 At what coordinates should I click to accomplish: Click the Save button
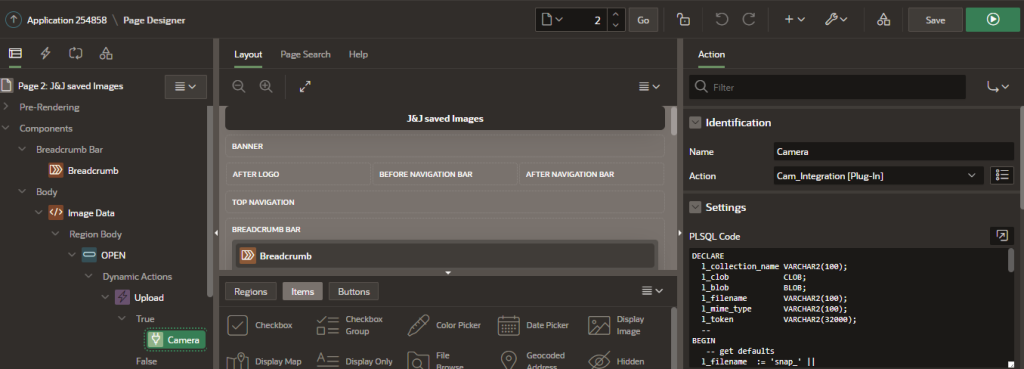(935, 20)
